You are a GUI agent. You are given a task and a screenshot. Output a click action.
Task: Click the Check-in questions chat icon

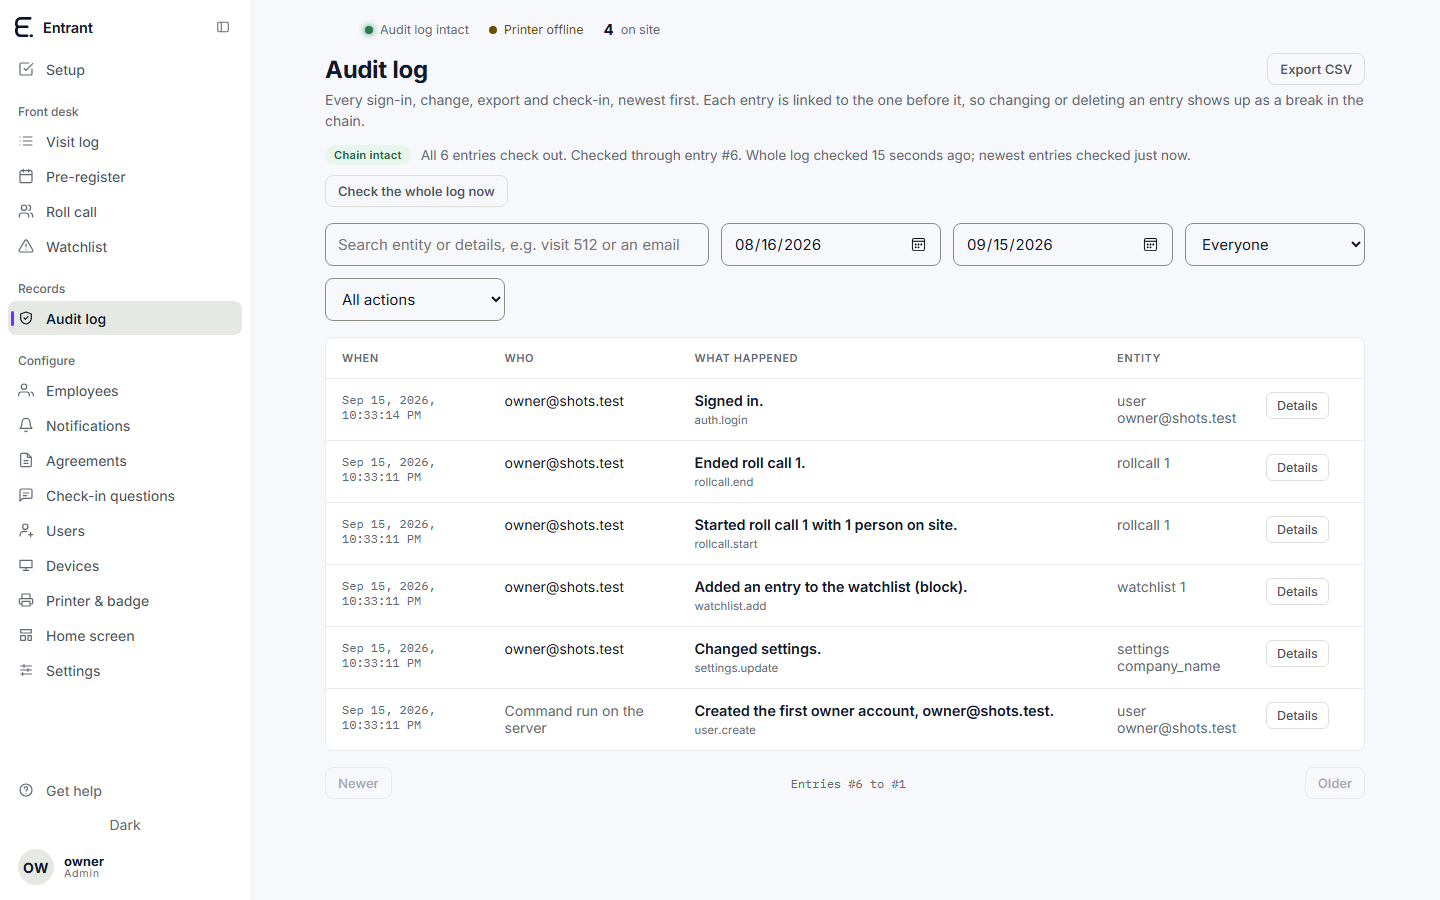[26, 495]
